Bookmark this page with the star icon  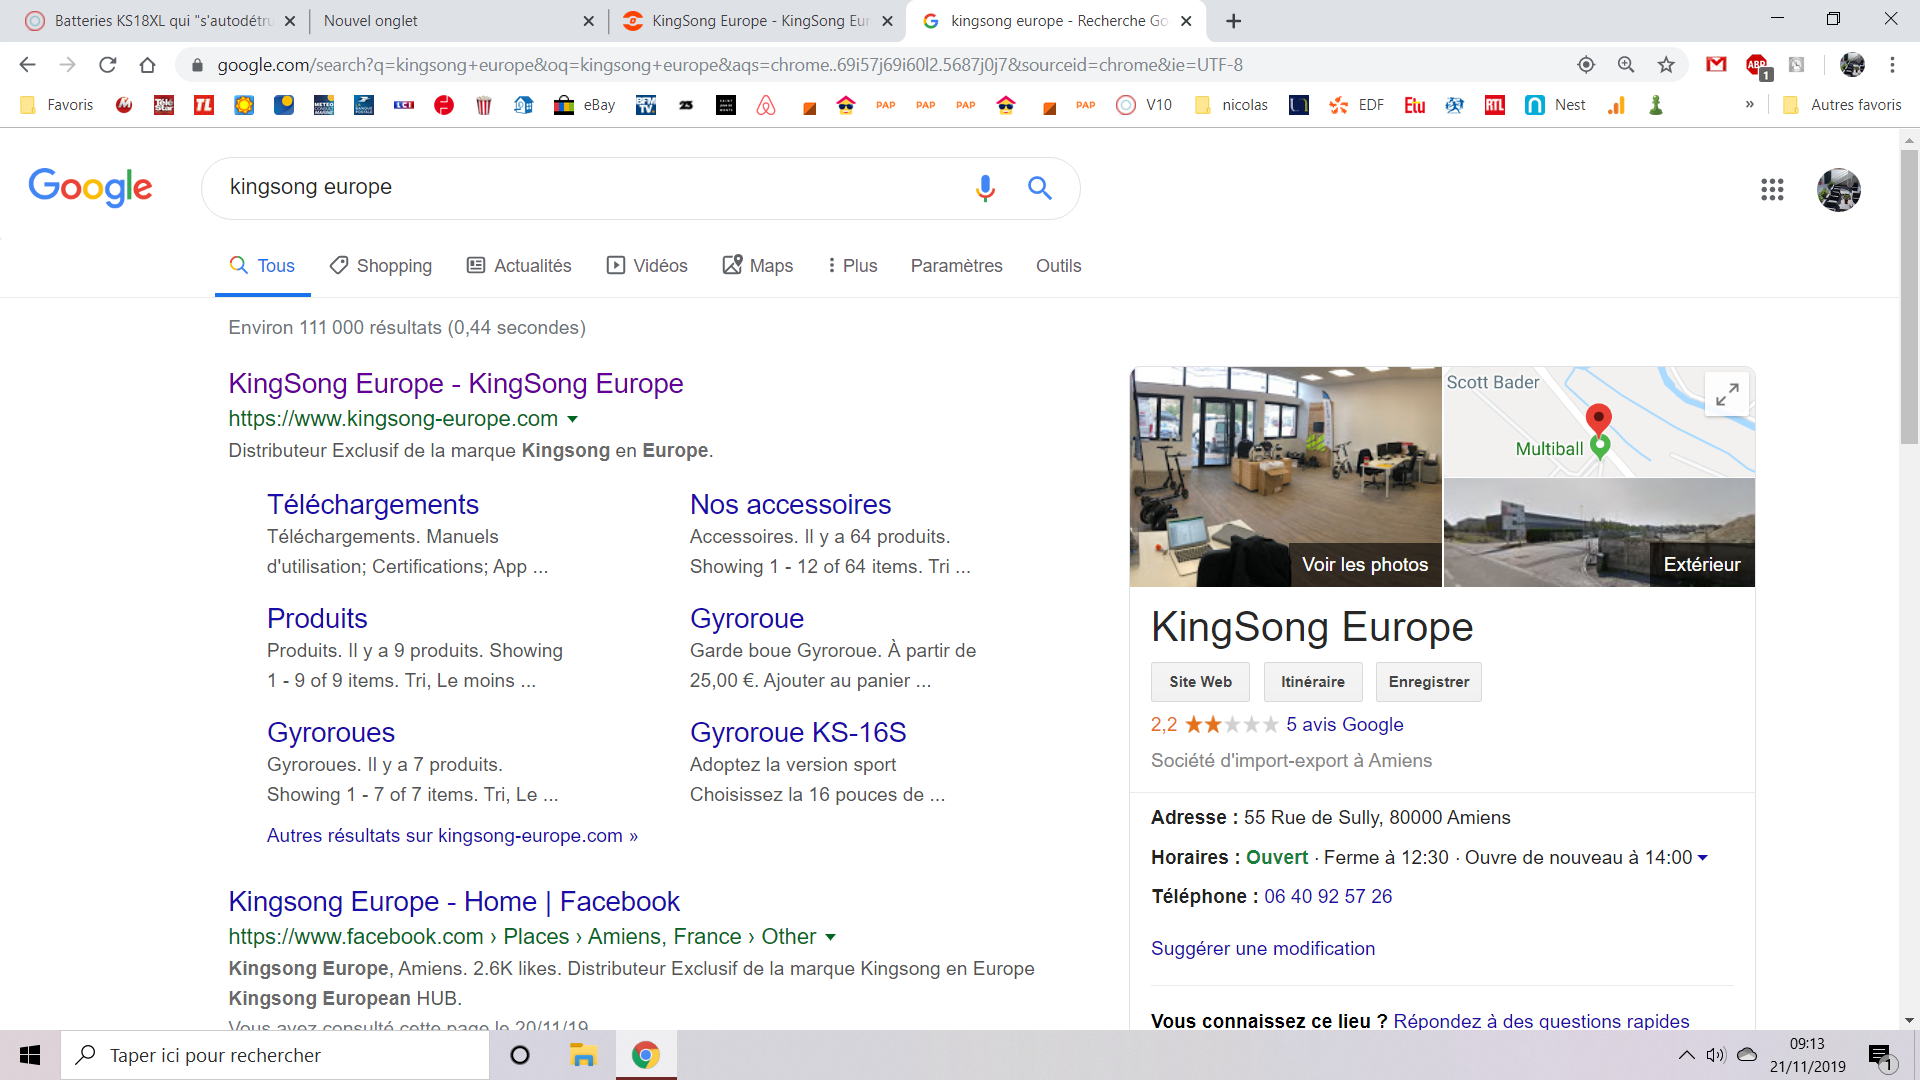coord(1666,65)
